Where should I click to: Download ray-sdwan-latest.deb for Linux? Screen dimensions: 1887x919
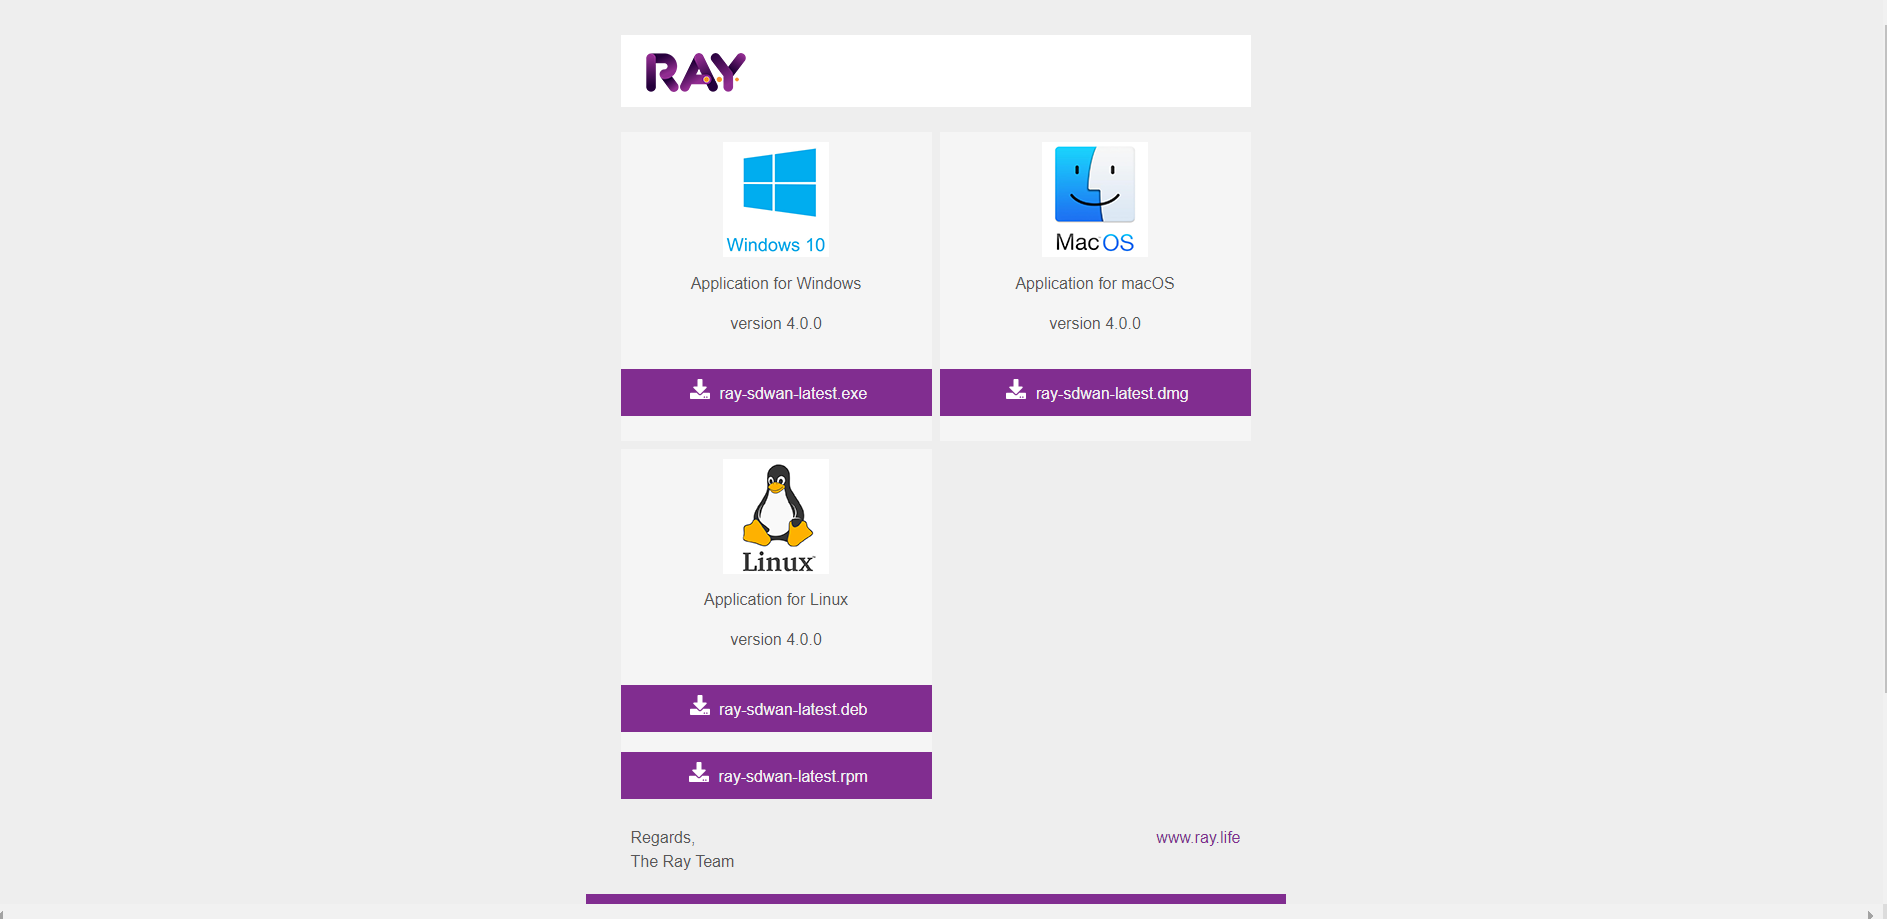pyautogui.click(x=776, y=709)
